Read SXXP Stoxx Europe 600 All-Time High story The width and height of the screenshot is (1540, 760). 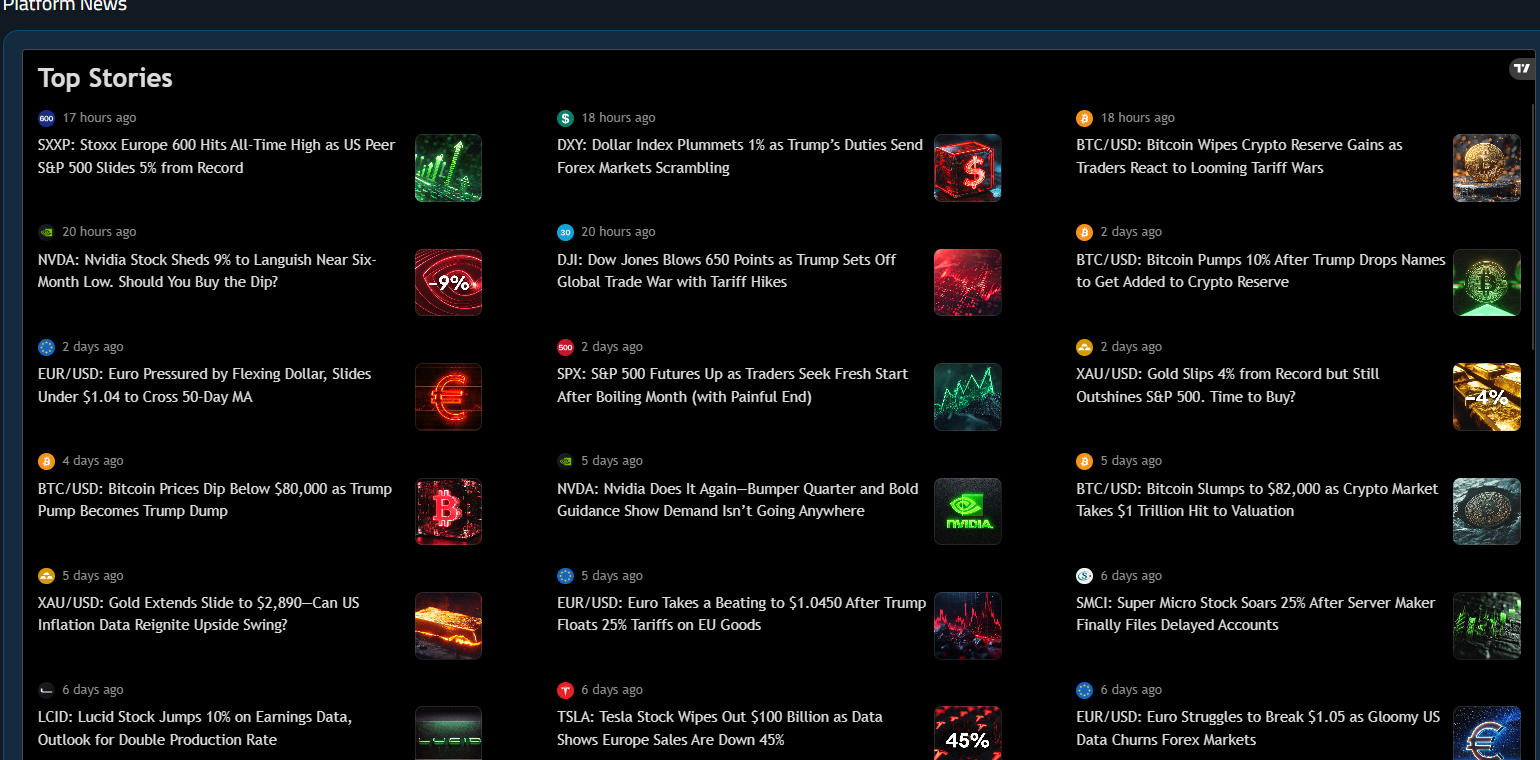217,156
